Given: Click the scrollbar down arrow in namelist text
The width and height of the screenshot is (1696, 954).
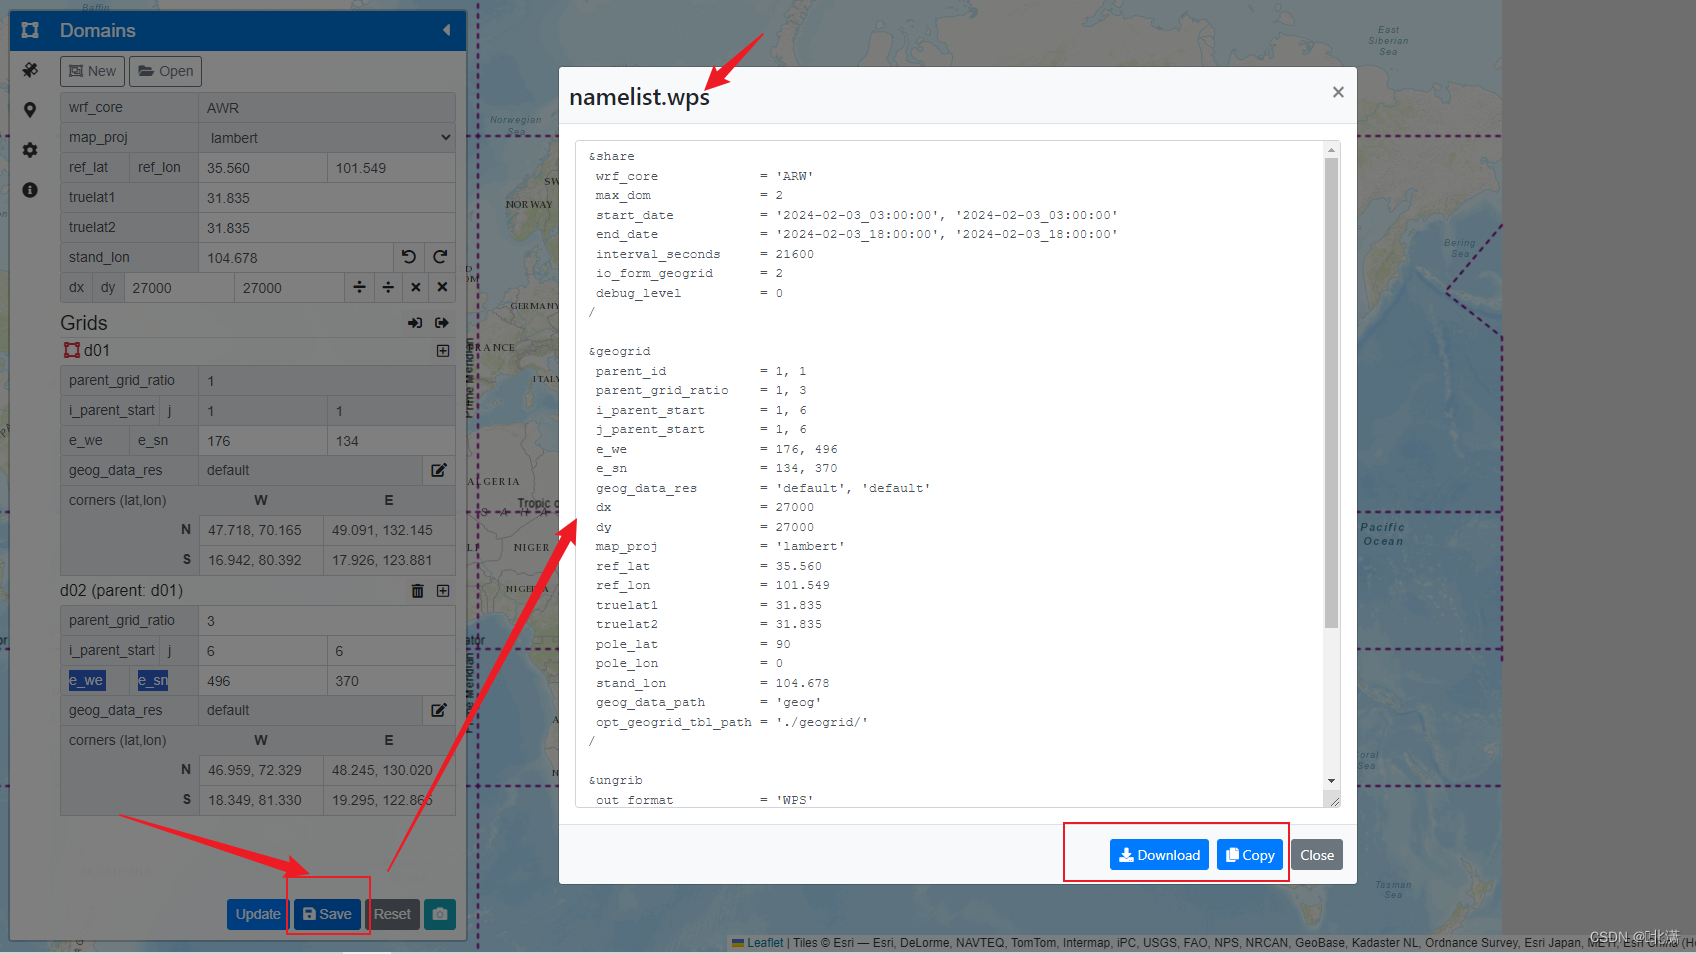Looking at the screenshot, I should [1331, 781].
